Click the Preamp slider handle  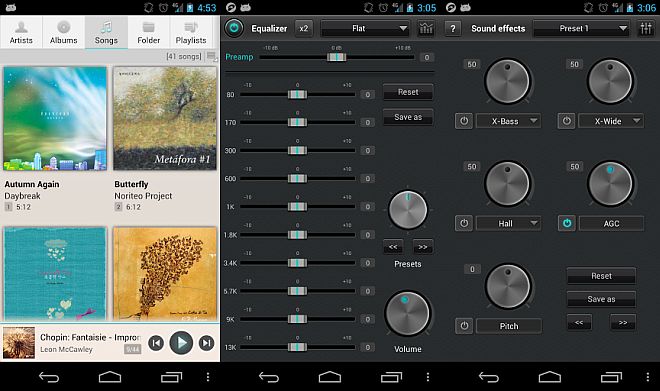(x=337, y=57)
